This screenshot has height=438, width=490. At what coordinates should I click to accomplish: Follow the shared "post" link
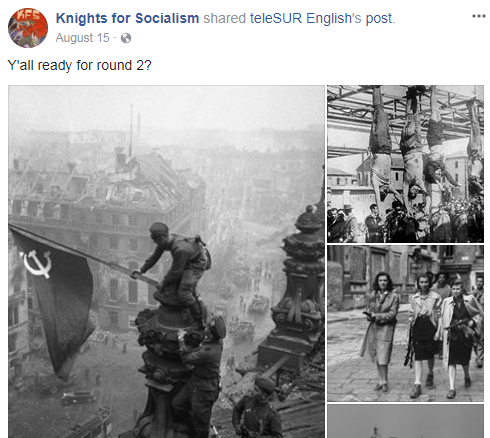click(379, 19)
